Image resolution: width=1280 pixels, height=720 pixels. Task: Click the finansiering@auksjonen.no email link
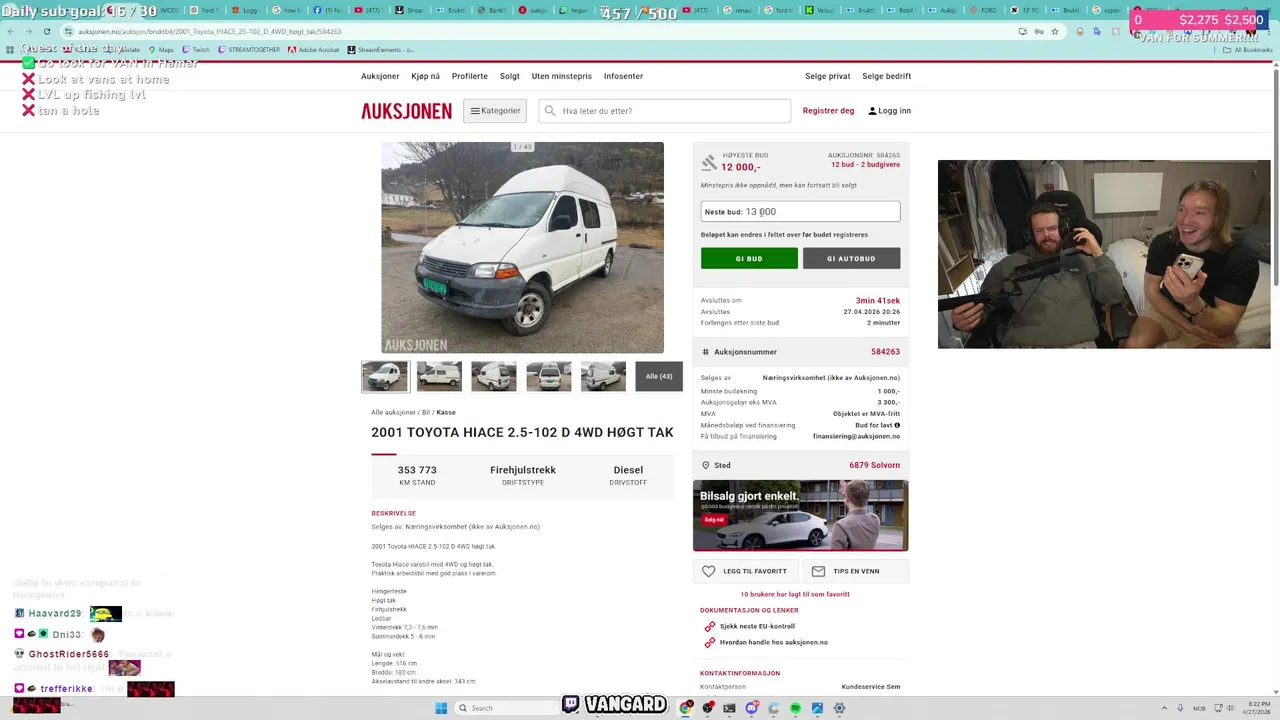(x=856, y=436)
